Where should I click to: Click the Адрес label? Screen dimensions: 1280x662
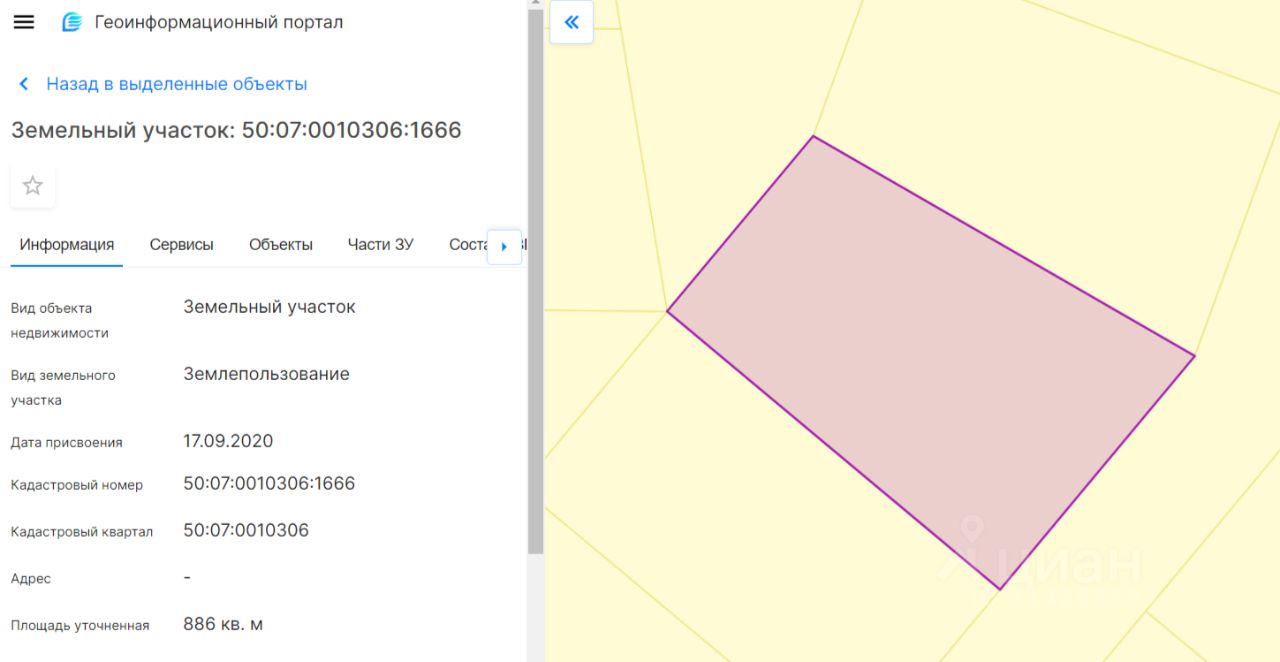(x=31, y=579)
